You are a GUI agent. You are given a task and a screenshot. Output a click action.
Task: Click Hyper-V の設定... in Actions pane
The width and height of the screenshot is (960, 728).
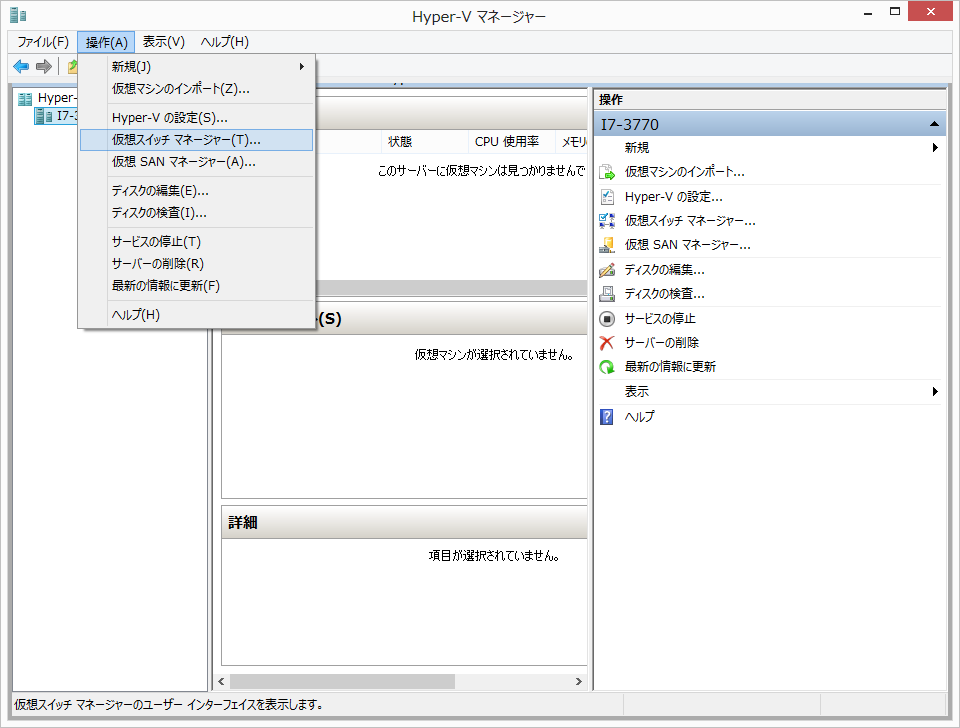coord(673,197)
